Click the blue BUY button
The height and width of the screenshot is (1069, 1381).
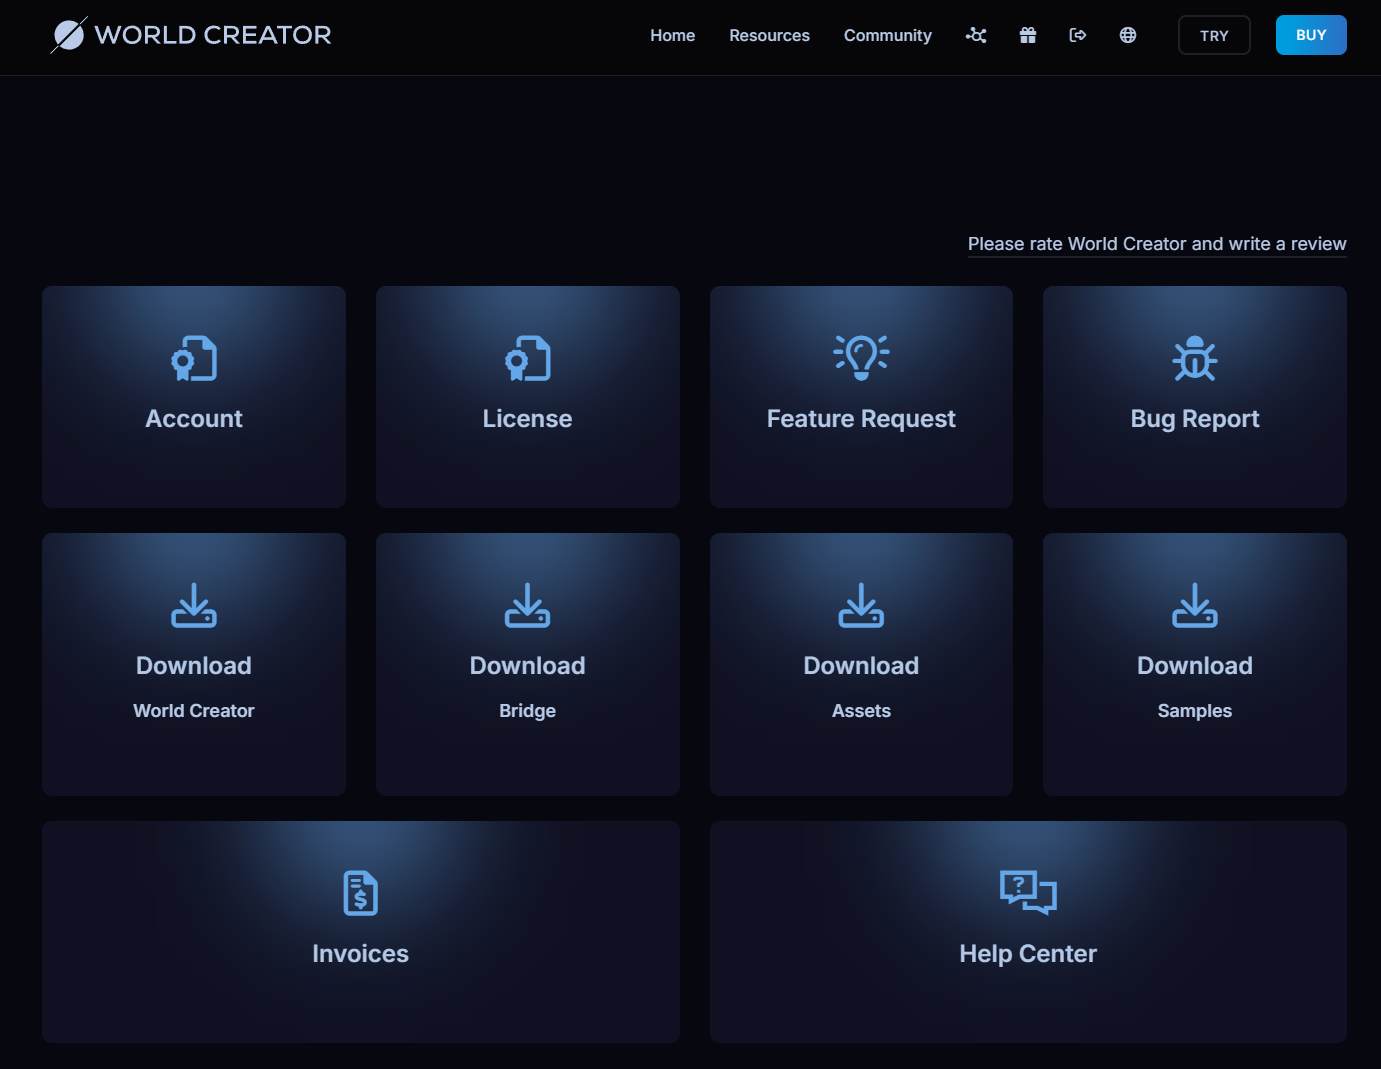pyautogui.click(x=1311, y=35)
